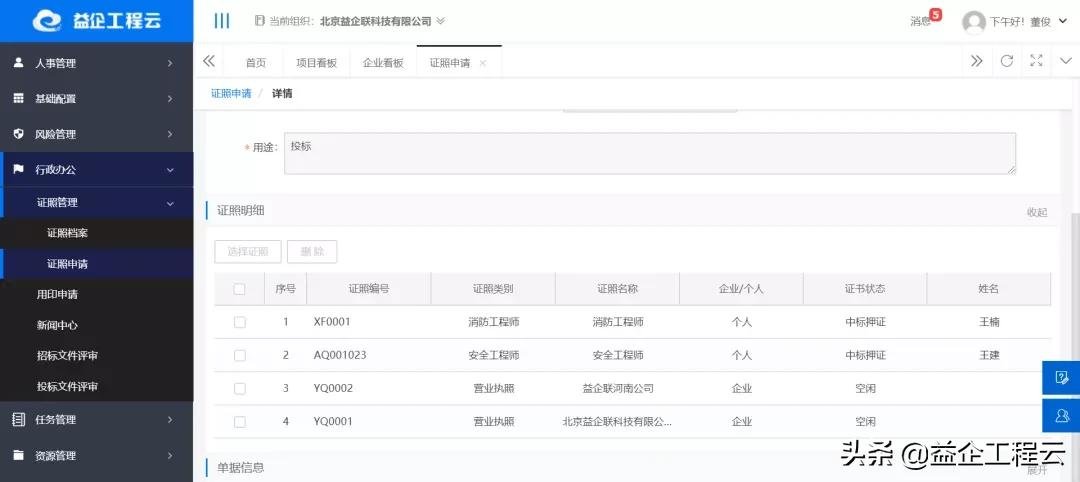Click the 任务管理 list icon
This screenshot has height=482, width=1080.
[x=19, y=419]
